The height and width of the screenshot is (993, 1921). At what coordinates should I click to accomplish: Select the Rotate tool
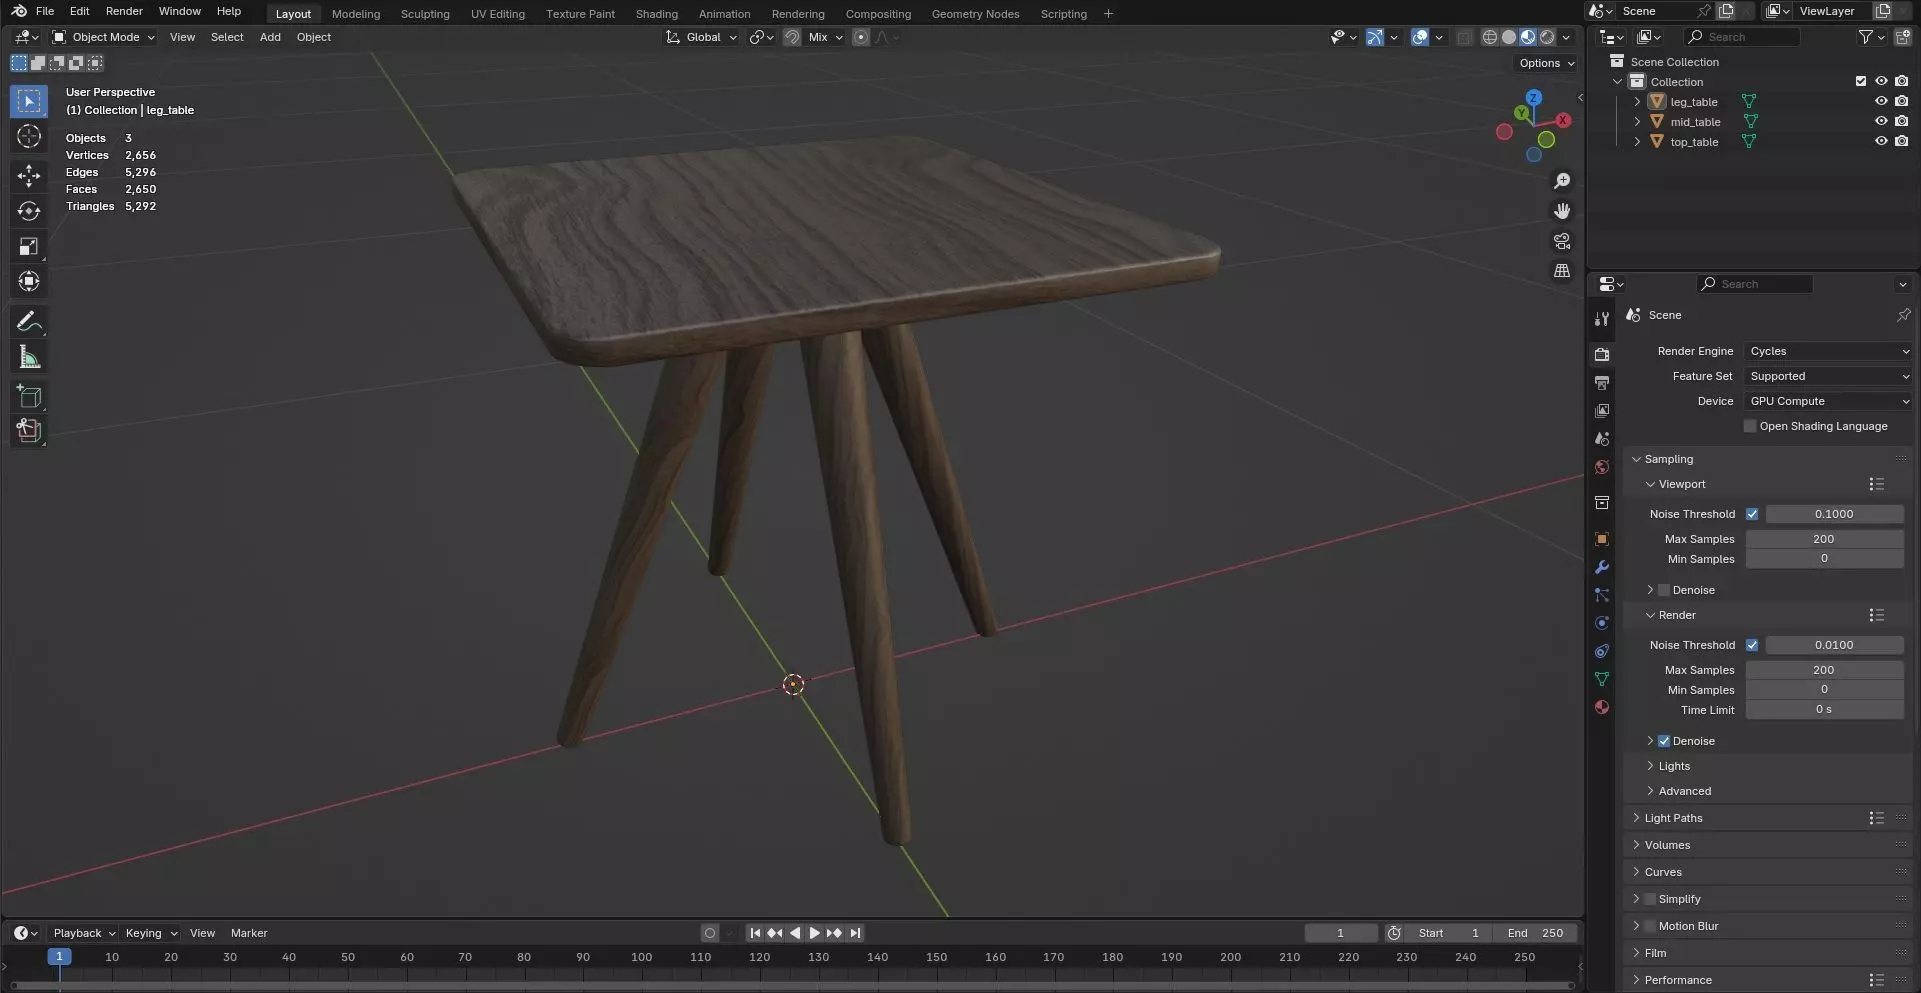(x=29, y=211)
